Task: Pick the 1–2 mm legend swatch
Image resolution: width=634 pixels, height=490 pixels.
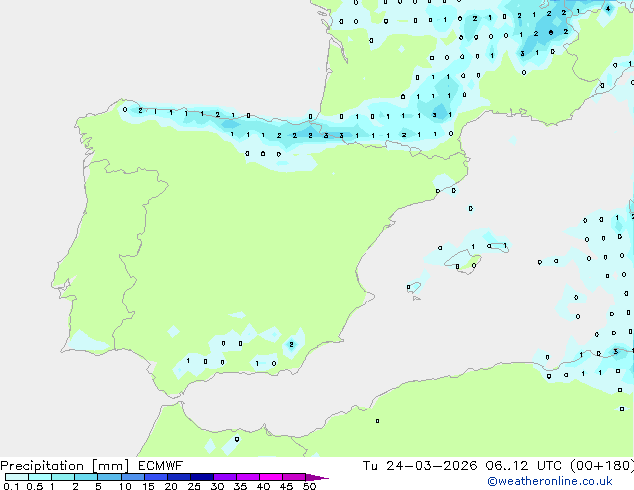Action: coord(63,477)
